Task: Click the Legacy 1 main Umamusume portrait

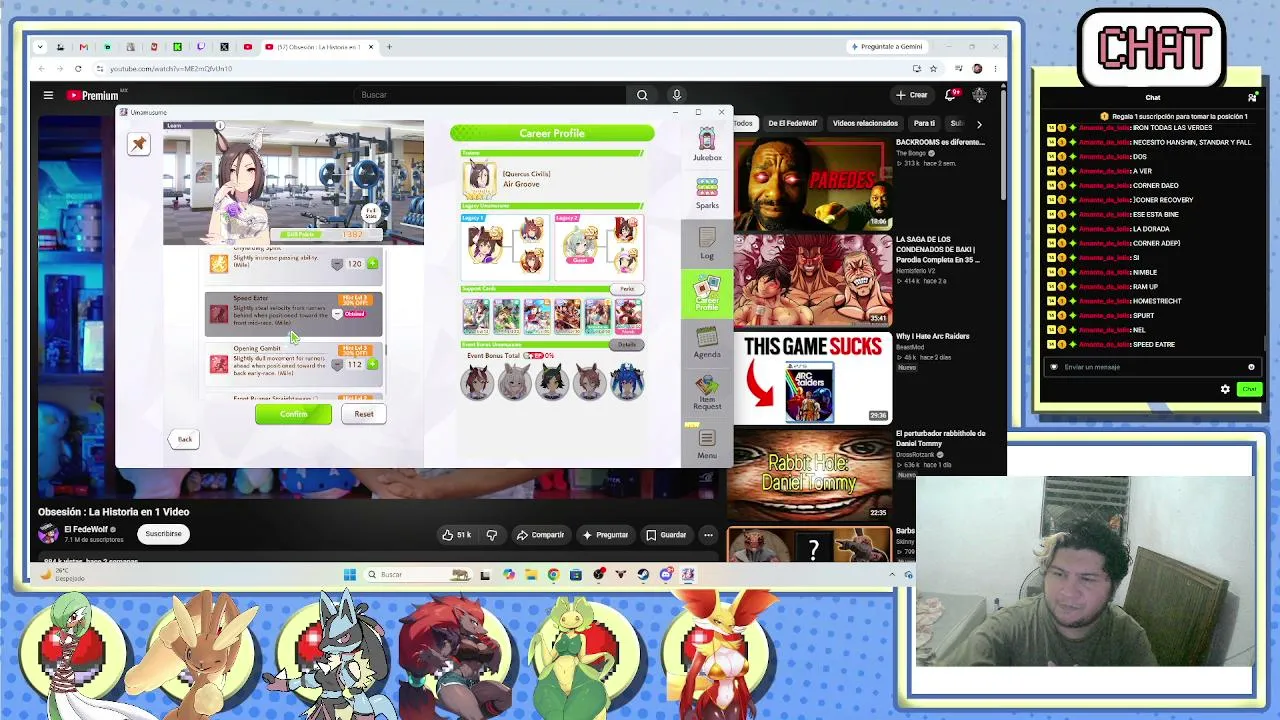Action: (x=484, y=246)
